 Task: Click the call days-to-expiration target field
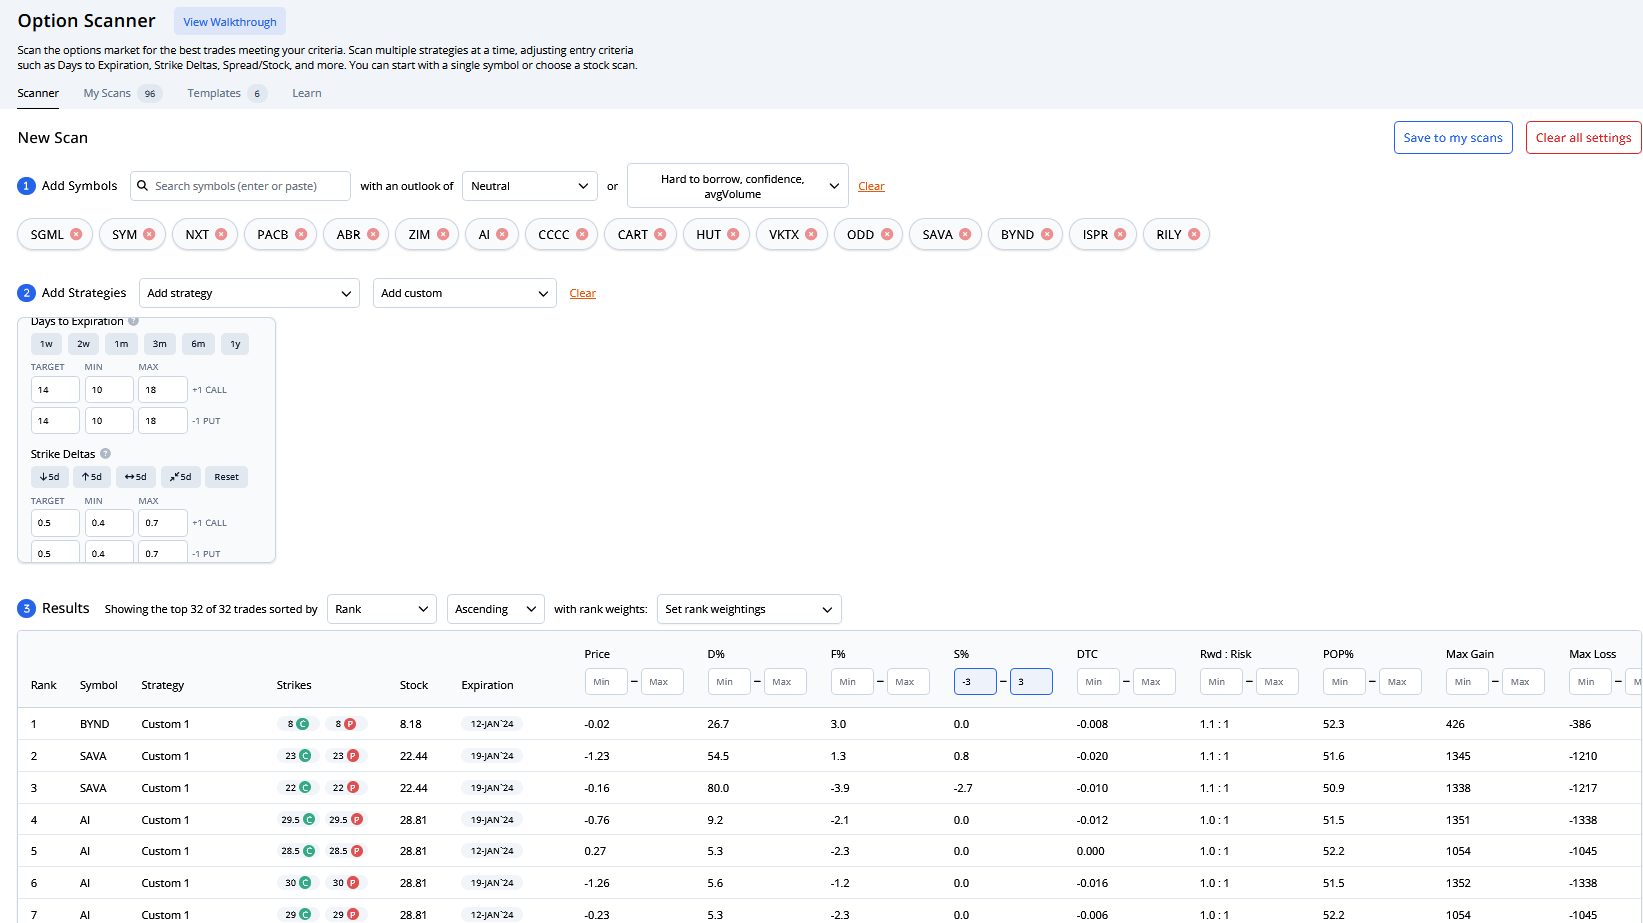coord(55,390)
